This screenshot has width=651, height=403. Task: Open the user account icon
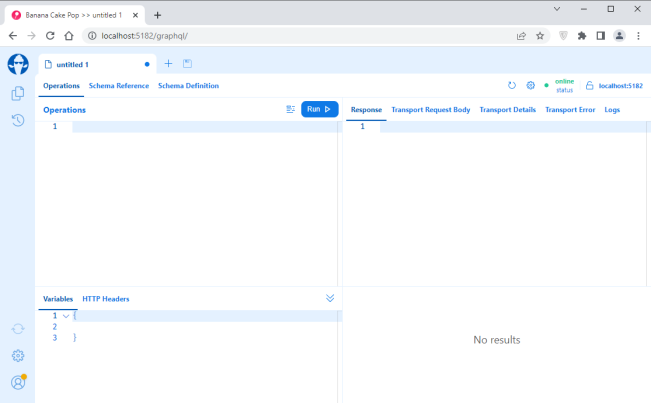[17, 382]
